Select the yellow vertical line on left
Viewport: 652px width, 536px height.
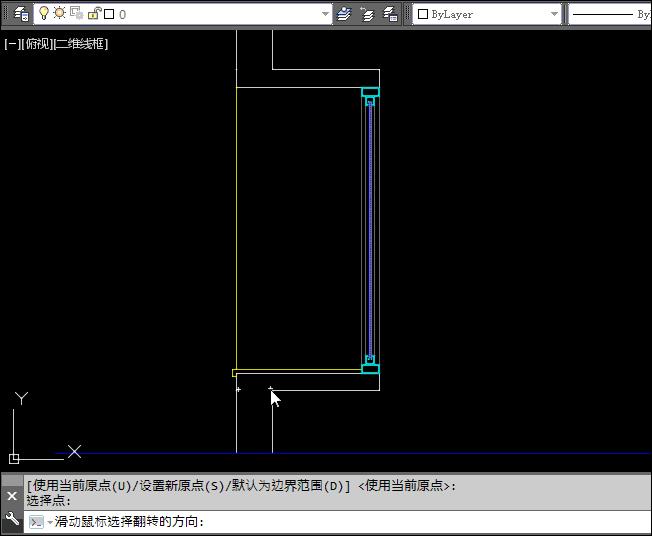point(237,228)
